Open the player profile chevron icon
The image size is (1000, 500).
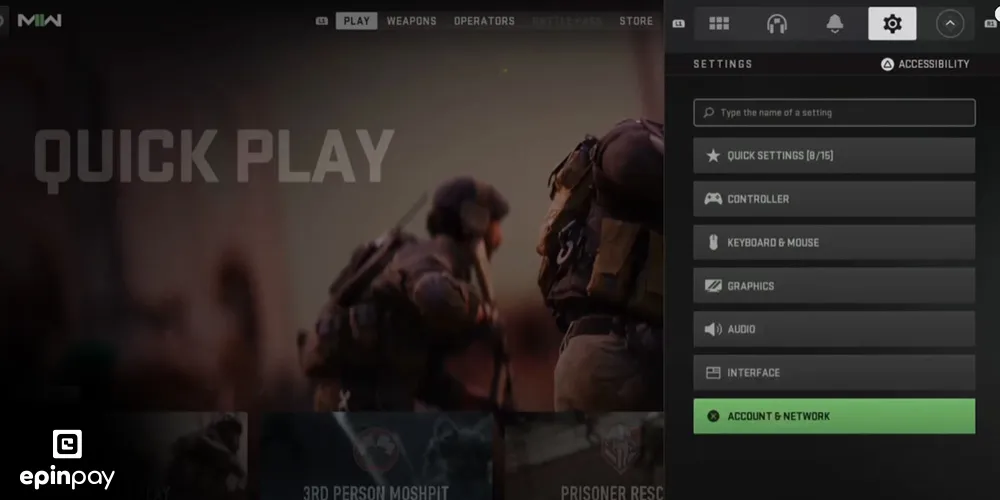pyautogui.click(x=950, y=24)
